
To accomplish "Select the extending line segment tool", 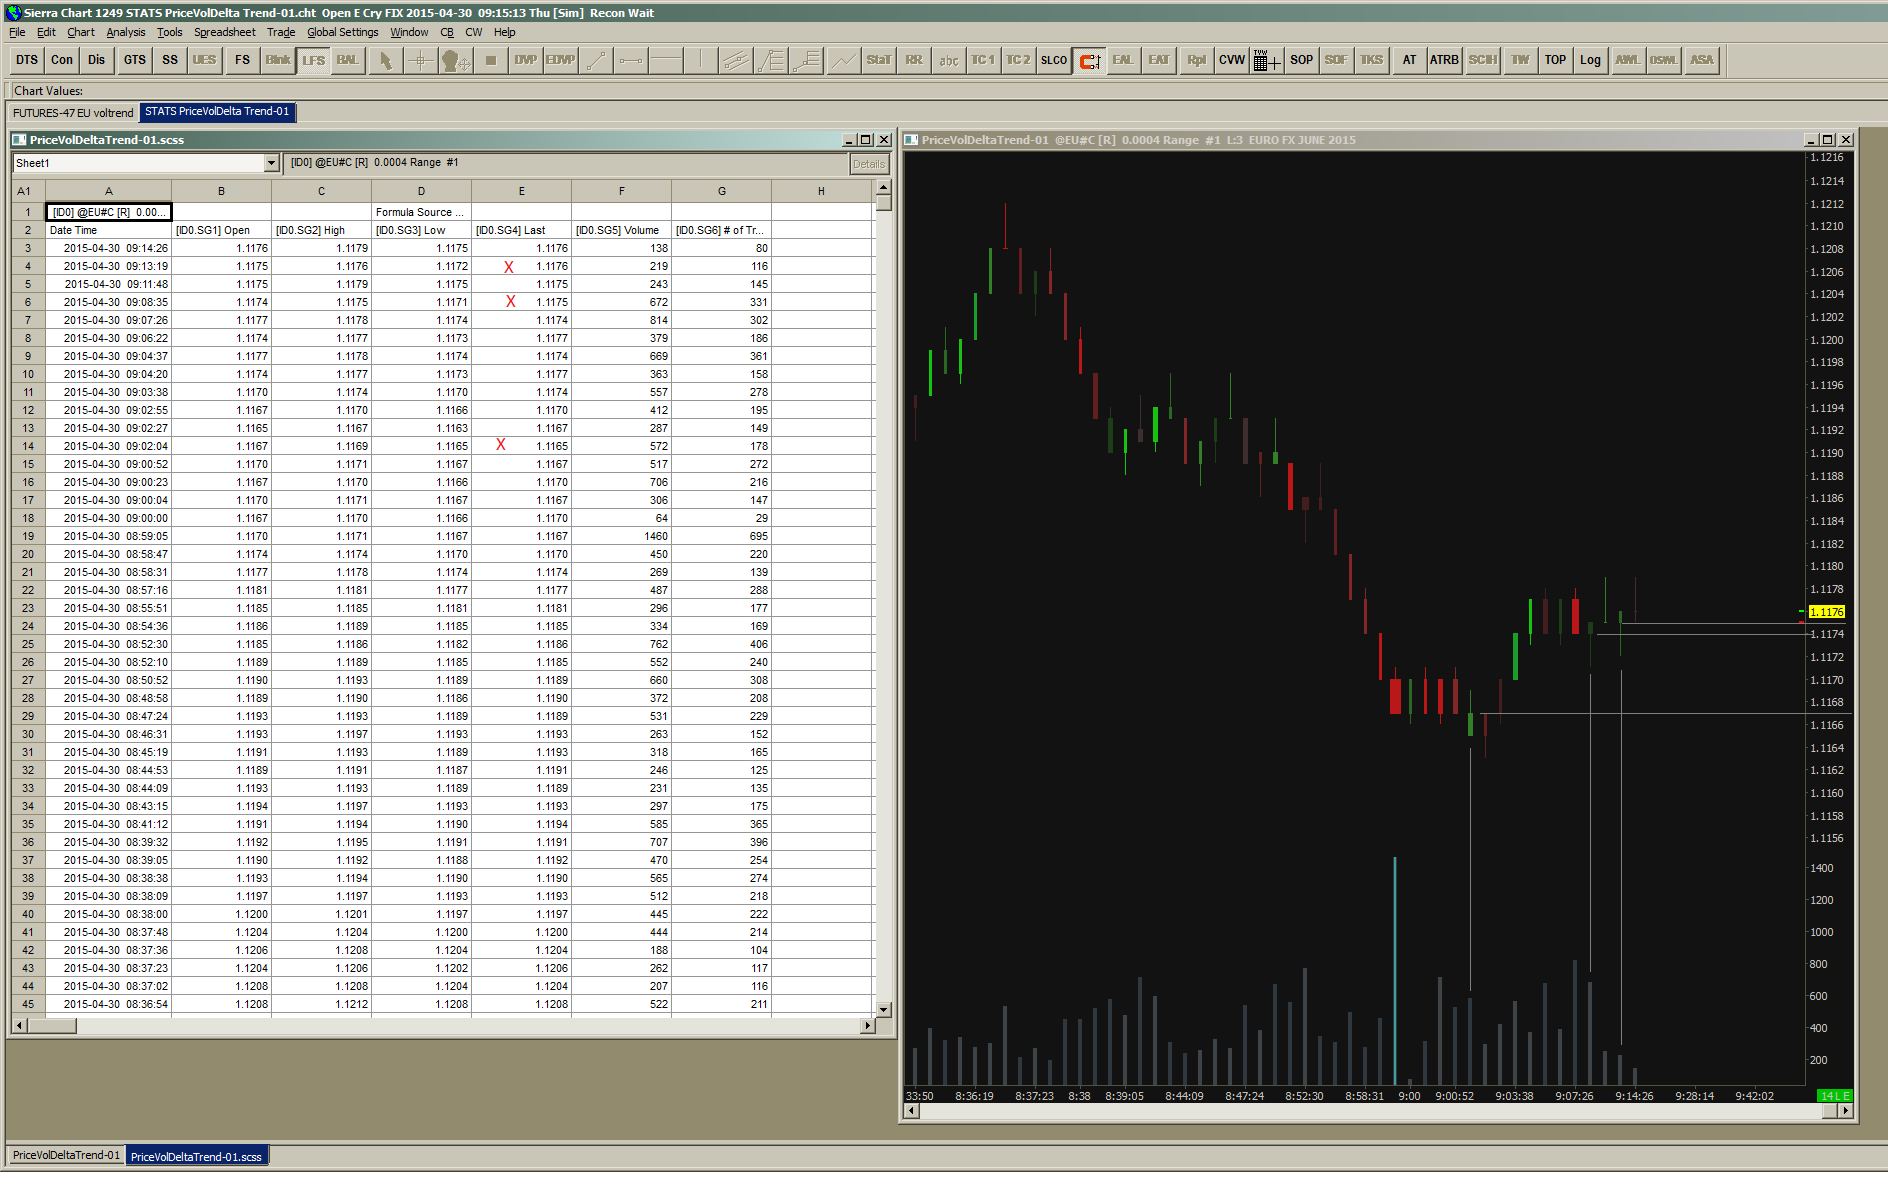I will 631,60.
